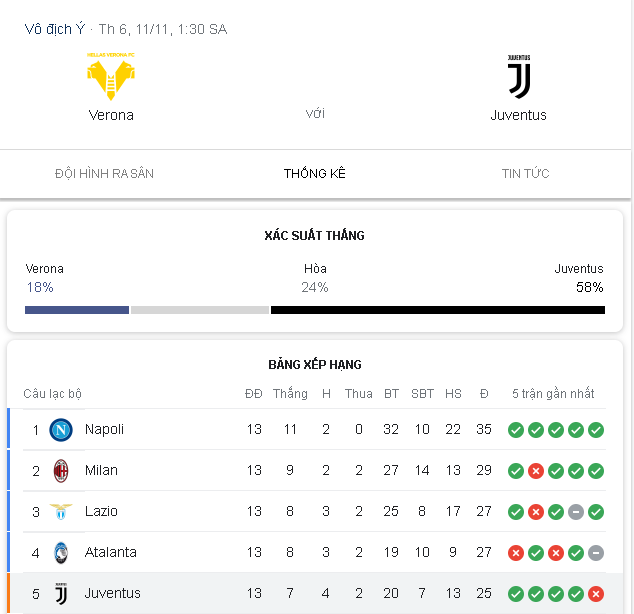Click Juventus's red loss icon in last five
The height and width of the screenshot is (614, 634).
point(596,594)
